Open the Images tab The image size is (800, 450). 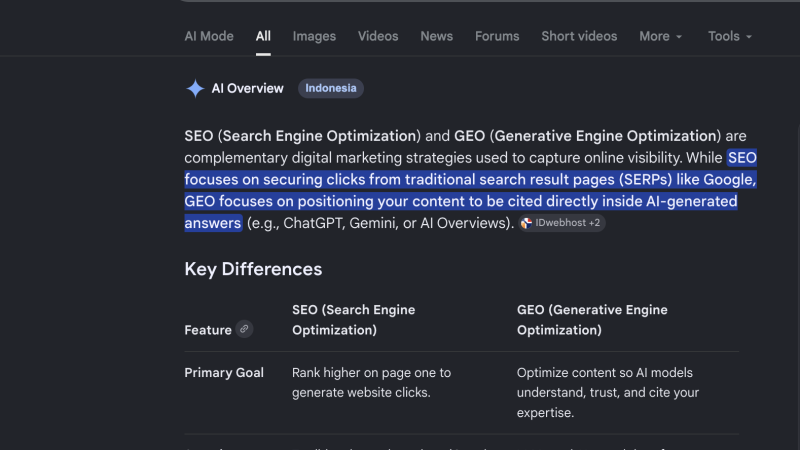pos(314,36)
